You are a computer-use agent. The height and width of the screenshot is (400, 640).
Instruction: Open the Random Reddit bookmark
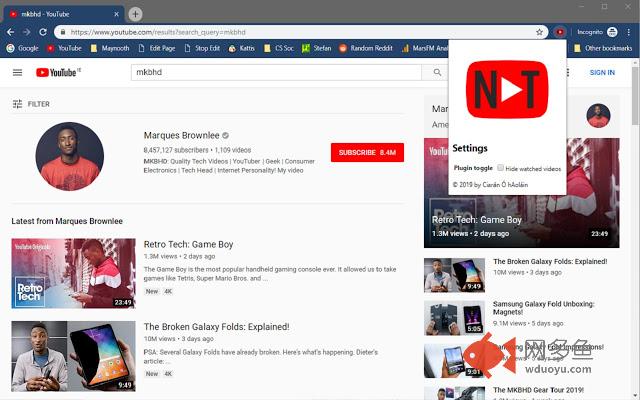(x=366, y=48)
